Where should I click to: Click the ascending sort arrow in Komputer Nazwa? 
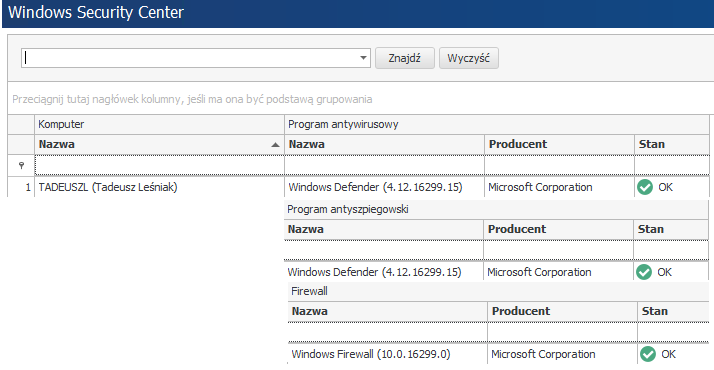(x=275, y=145)
